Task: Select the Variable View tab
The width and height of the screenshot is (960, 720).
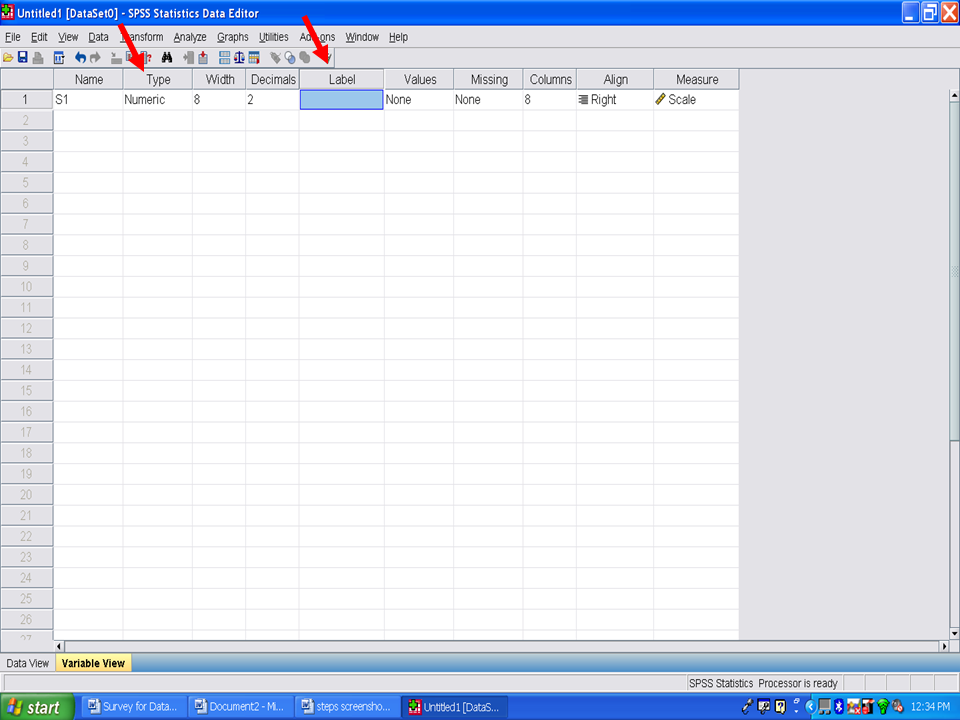Action: (x=92, y=663)
